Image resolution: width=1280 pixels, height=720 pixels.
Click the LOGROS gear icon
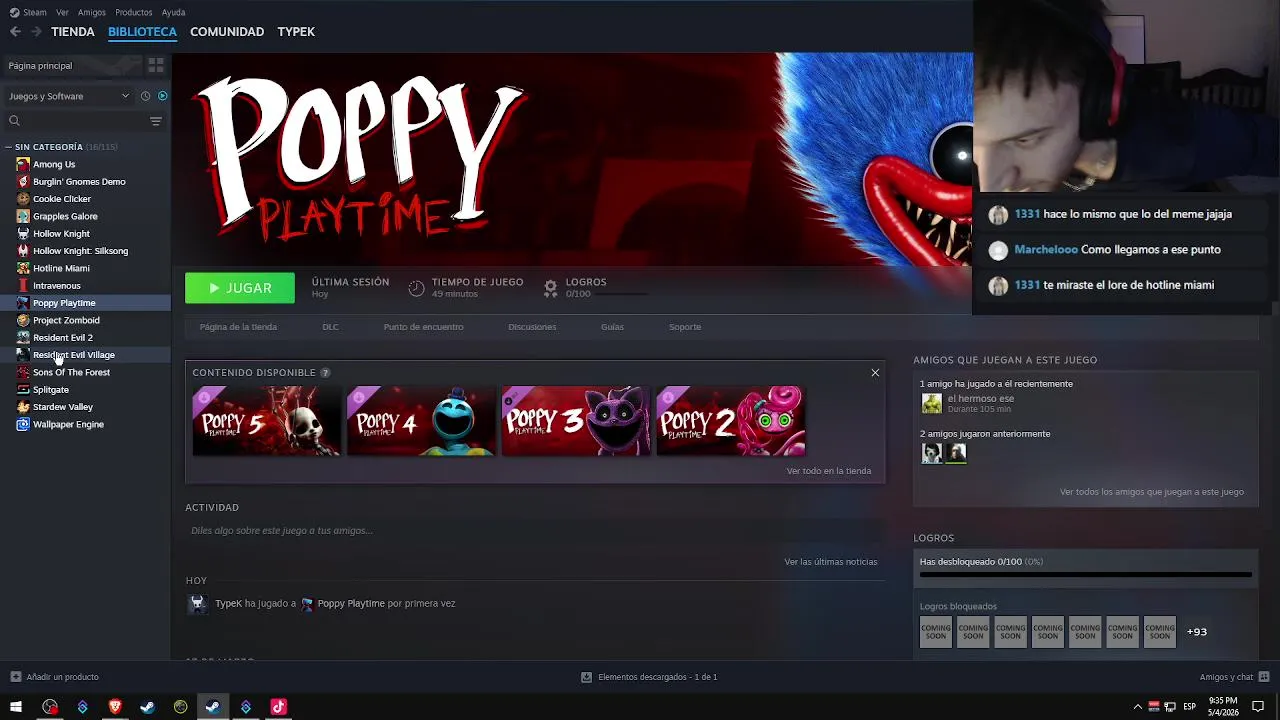[550, 288]
